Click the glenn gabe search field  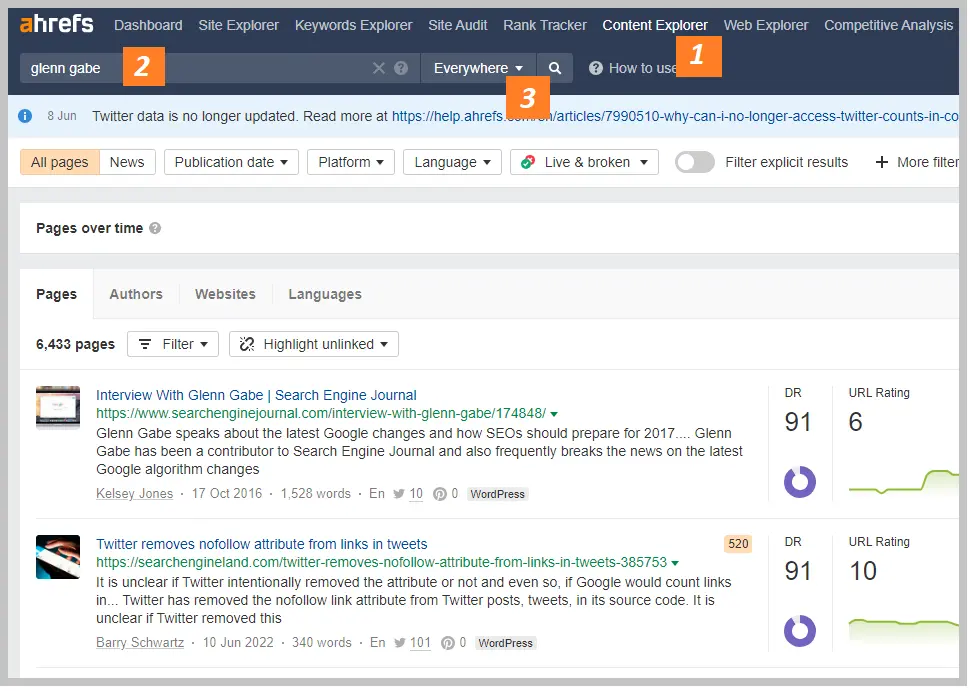coord(220,68)
